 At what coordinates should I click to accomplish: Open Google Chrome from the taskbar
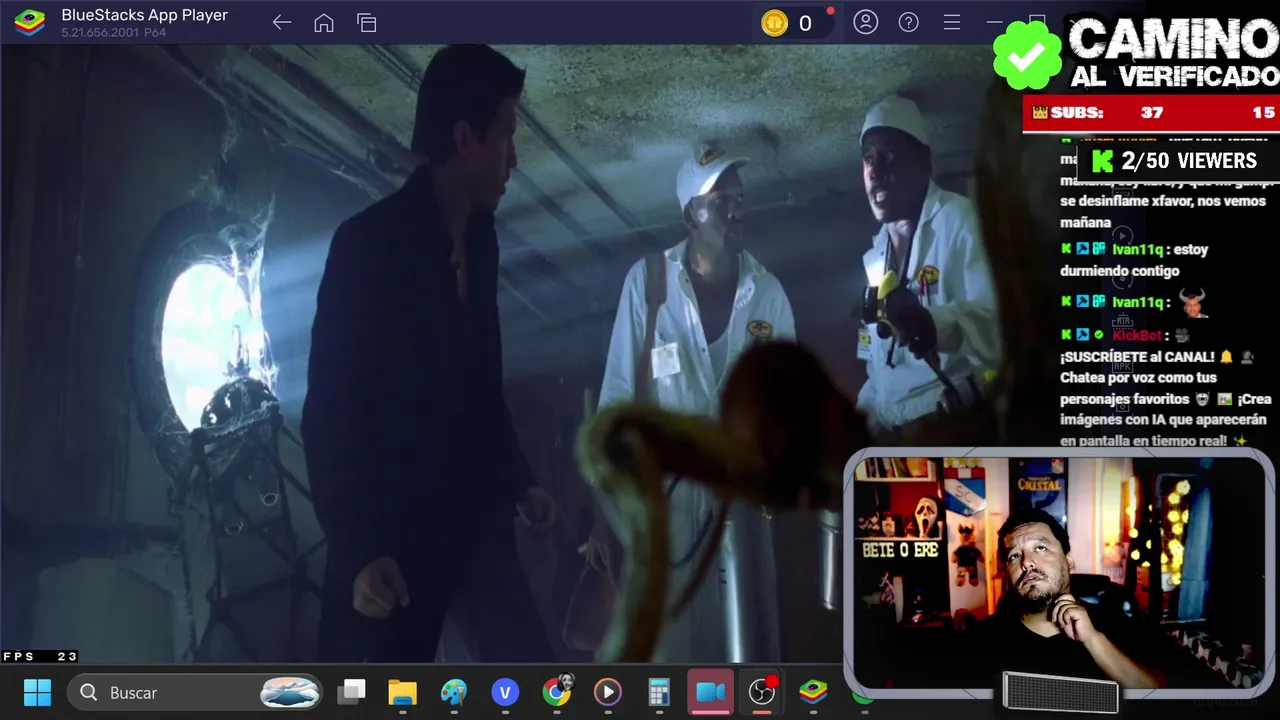point(556,691)
